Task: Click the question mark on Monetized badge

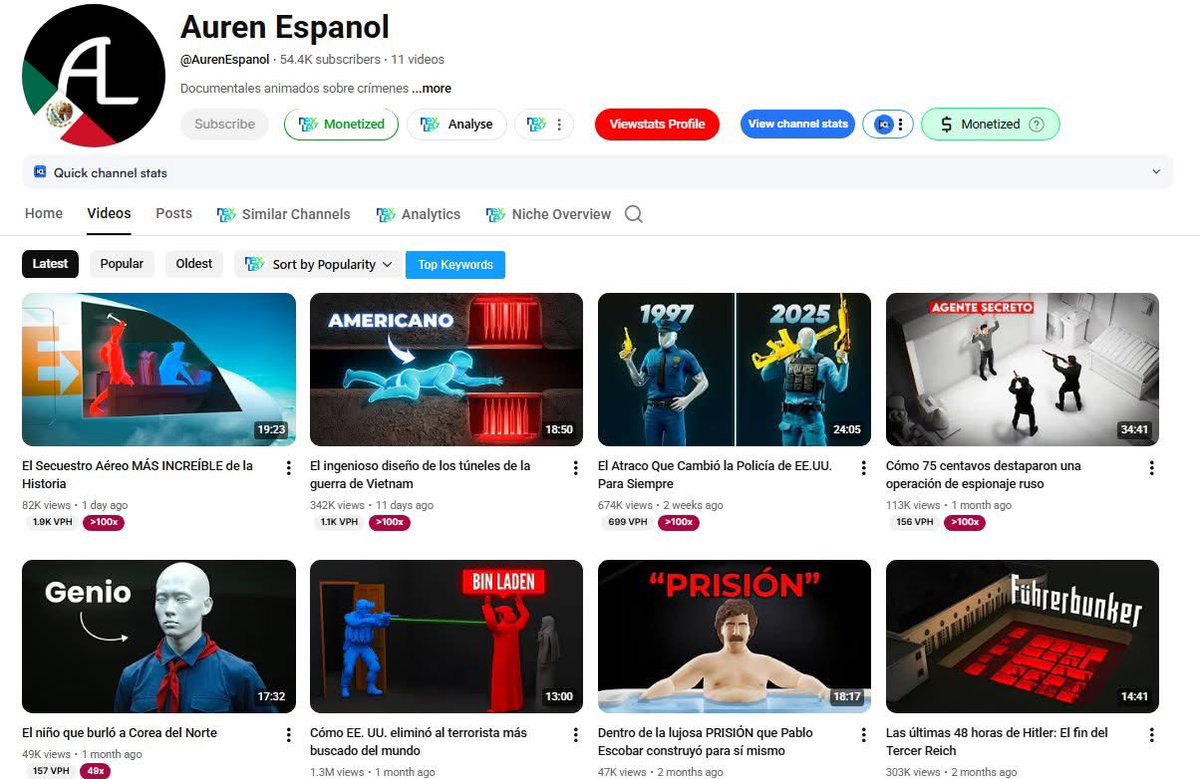Action: pos(1036,125)
